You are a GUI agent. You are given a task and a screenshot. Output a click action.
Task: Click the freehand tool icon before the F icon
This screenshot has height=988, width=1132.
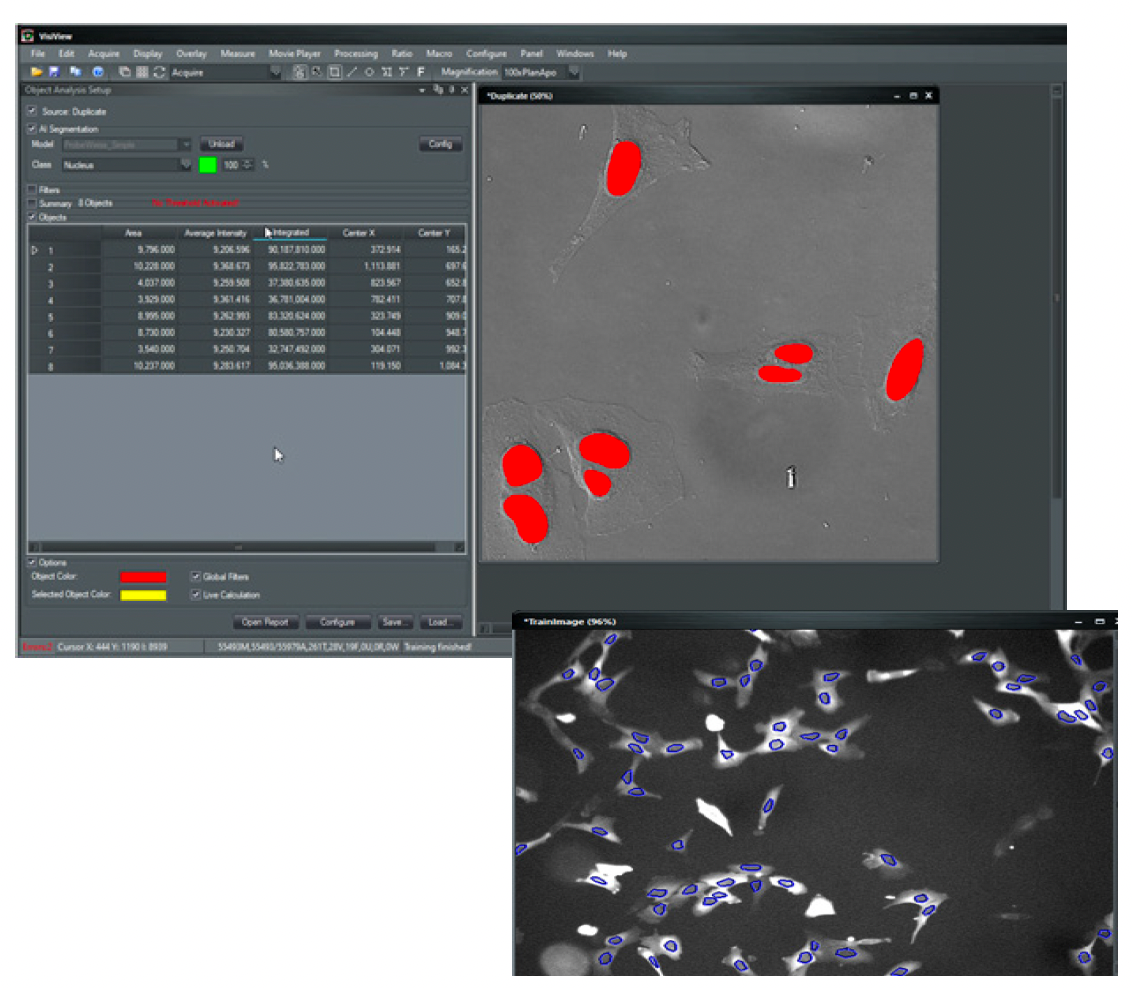404,72
